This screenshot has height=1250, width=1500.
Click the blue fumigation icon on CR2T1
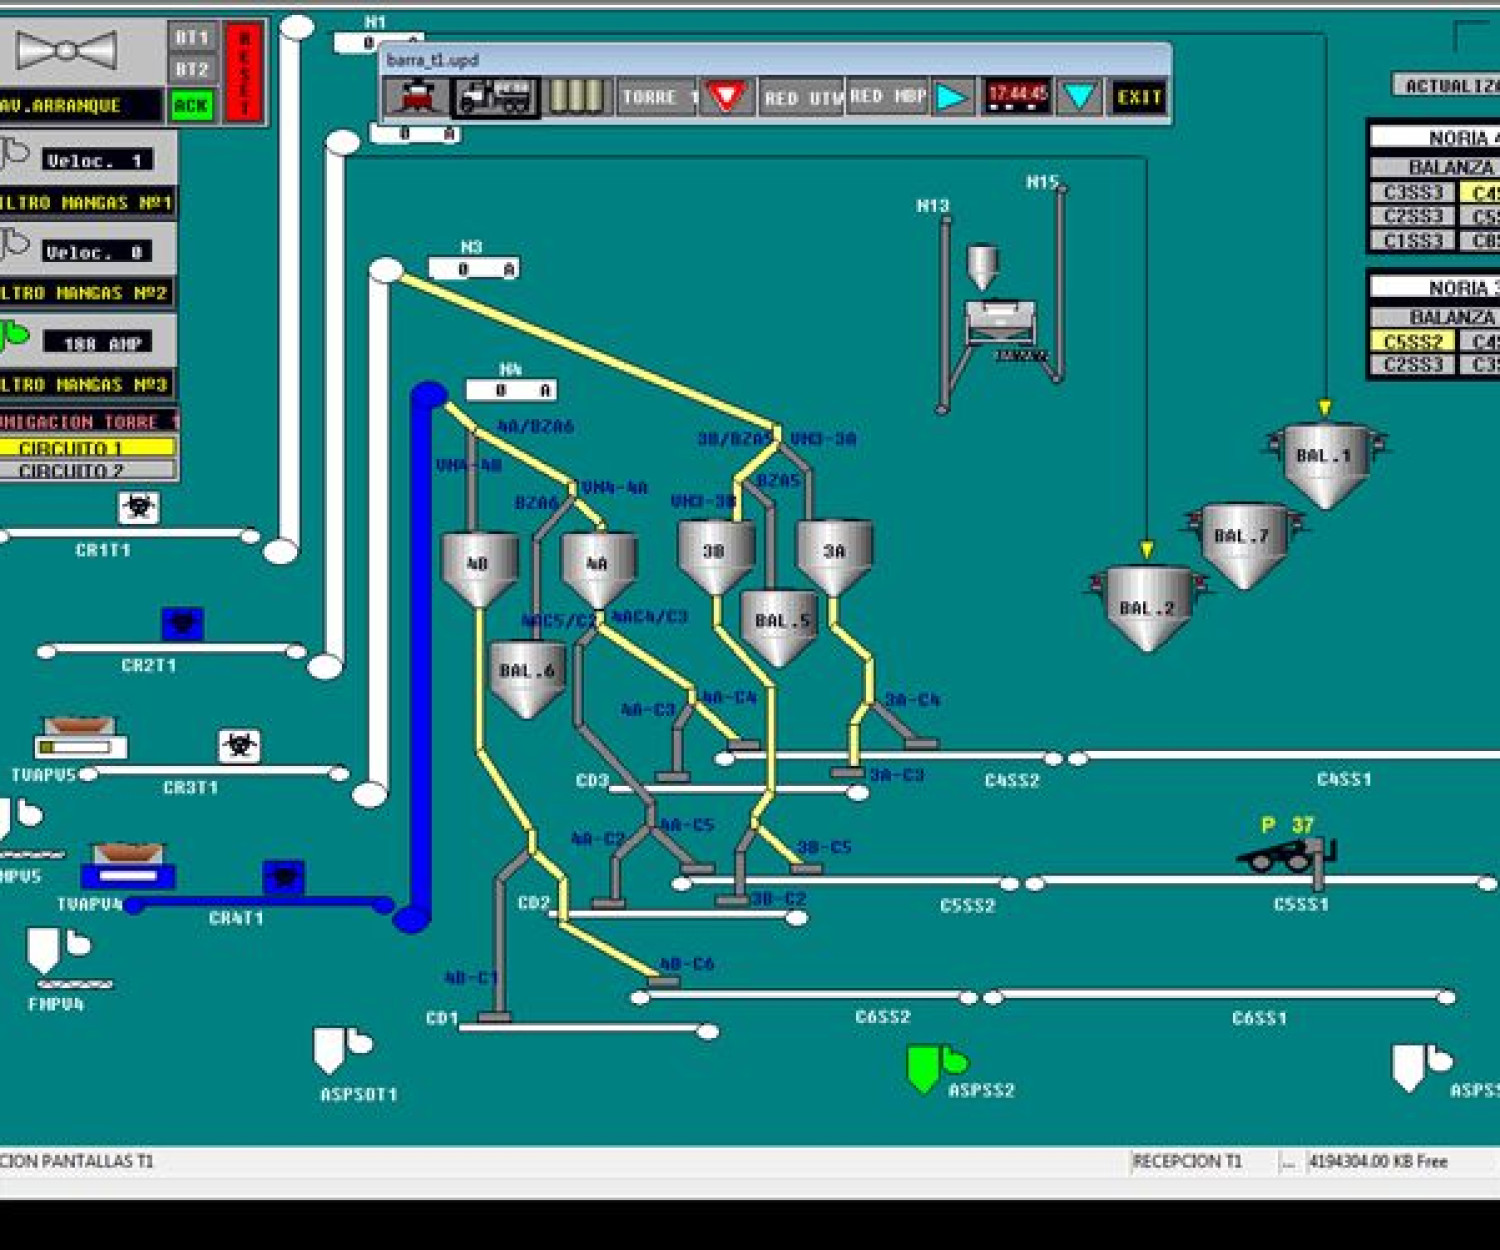click(x=183, y=624)
